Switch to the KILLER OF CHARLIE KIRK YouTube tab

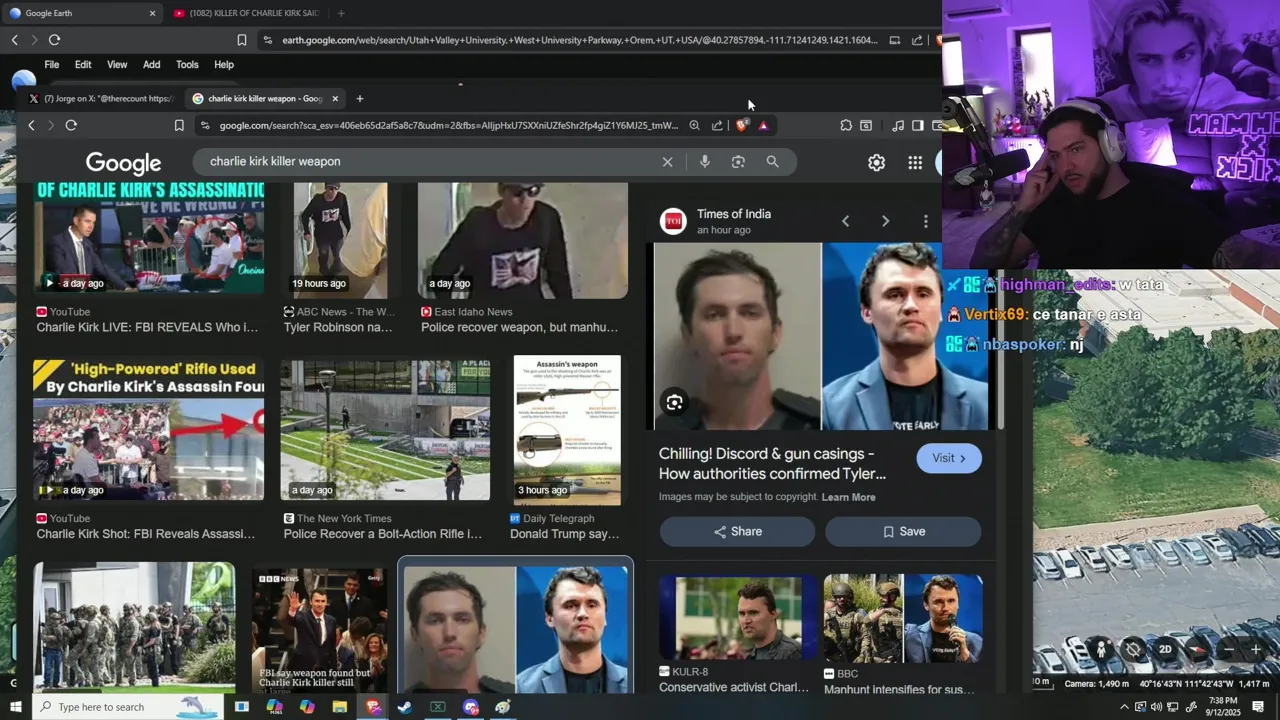click(248, 13)
